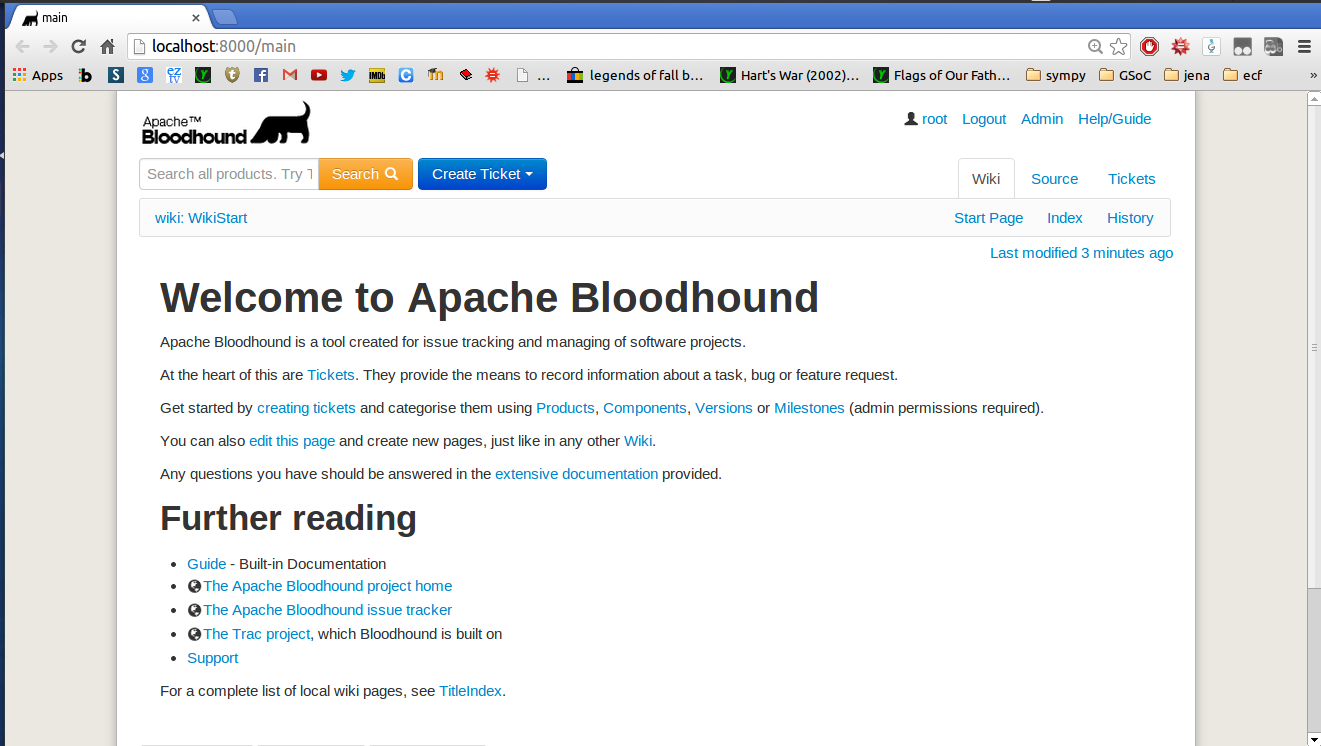This screenshot has width=1321, height=746.
Task: Go to the browser home page icon
Action: pyautogui.click(x=108, y=46)
